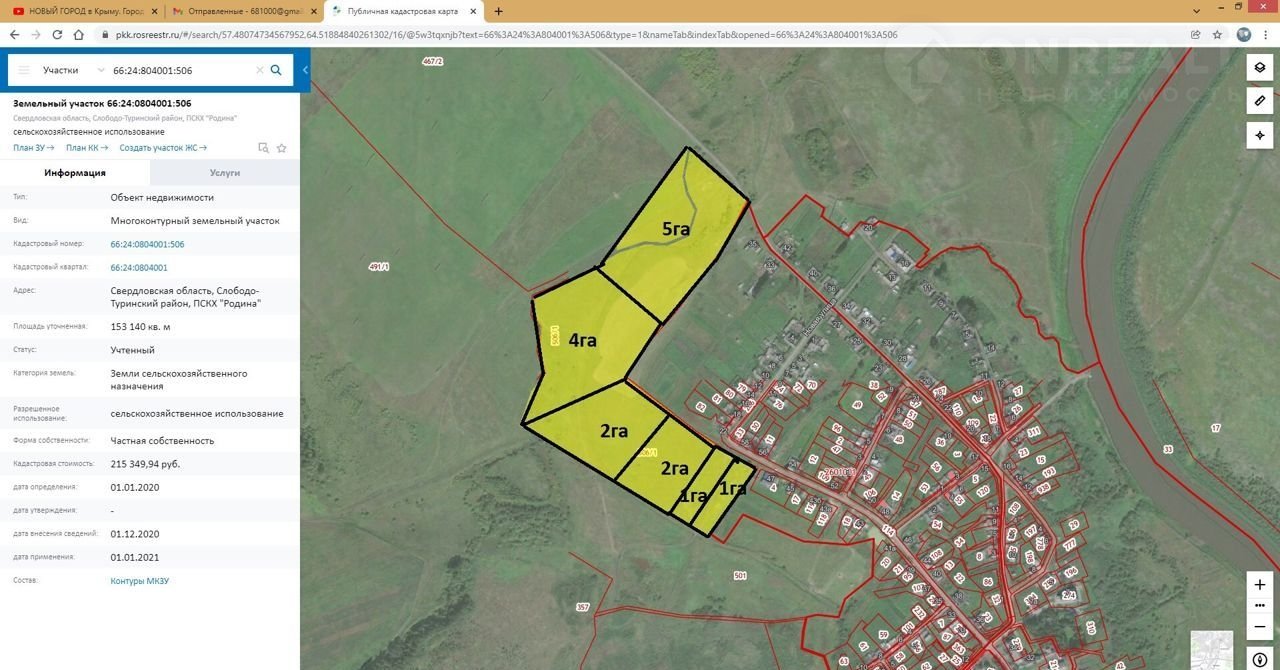Add the parcel to favorites with star

tap(282, 148)
